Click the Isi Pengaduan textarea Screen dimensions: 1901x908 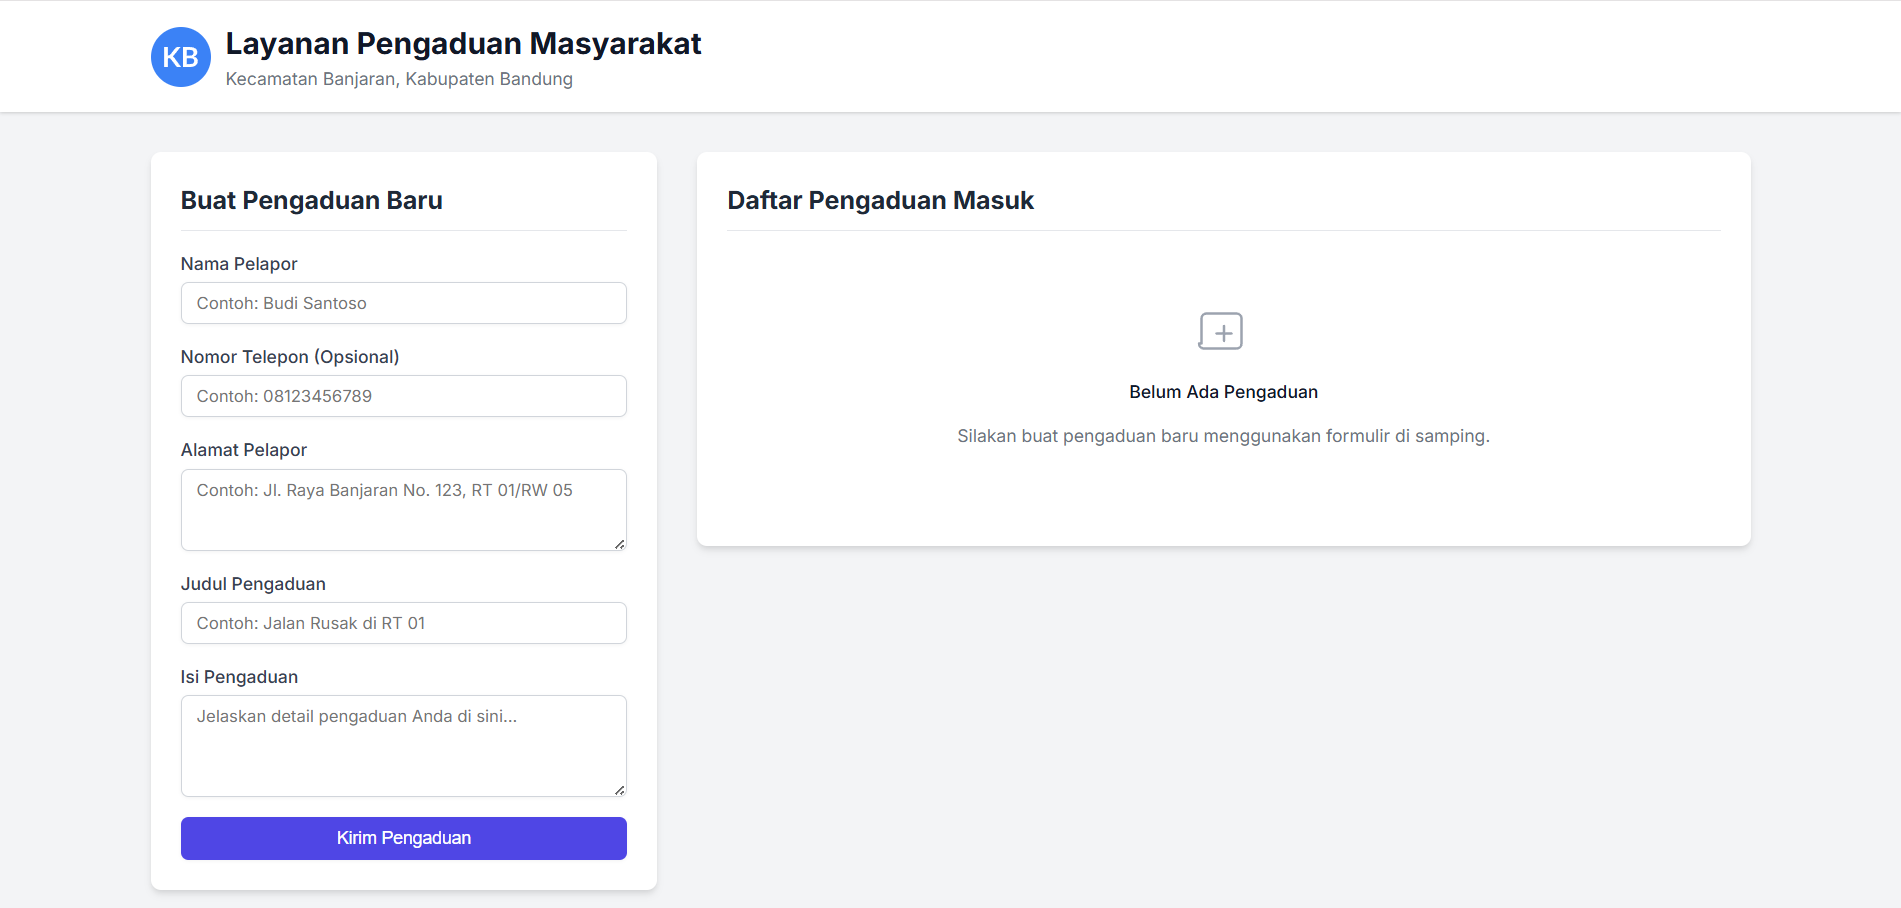click(x=403, y=746)
